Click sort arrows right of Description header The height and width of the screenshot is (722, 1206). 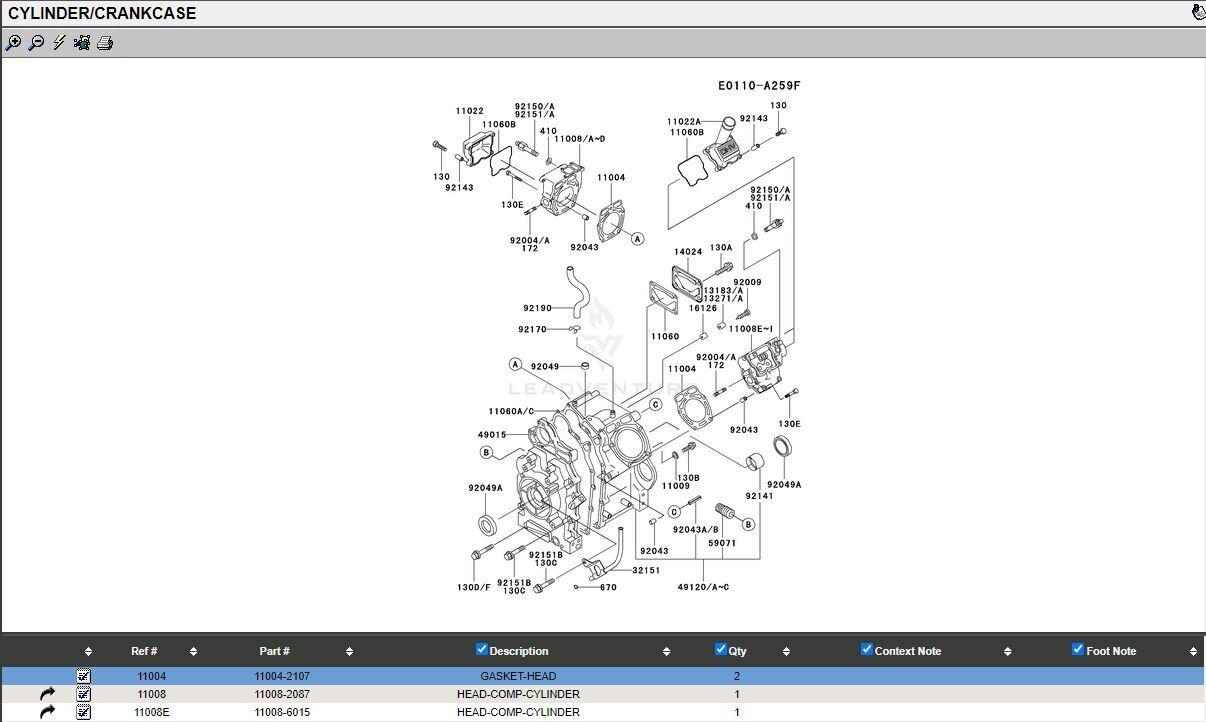666,652
